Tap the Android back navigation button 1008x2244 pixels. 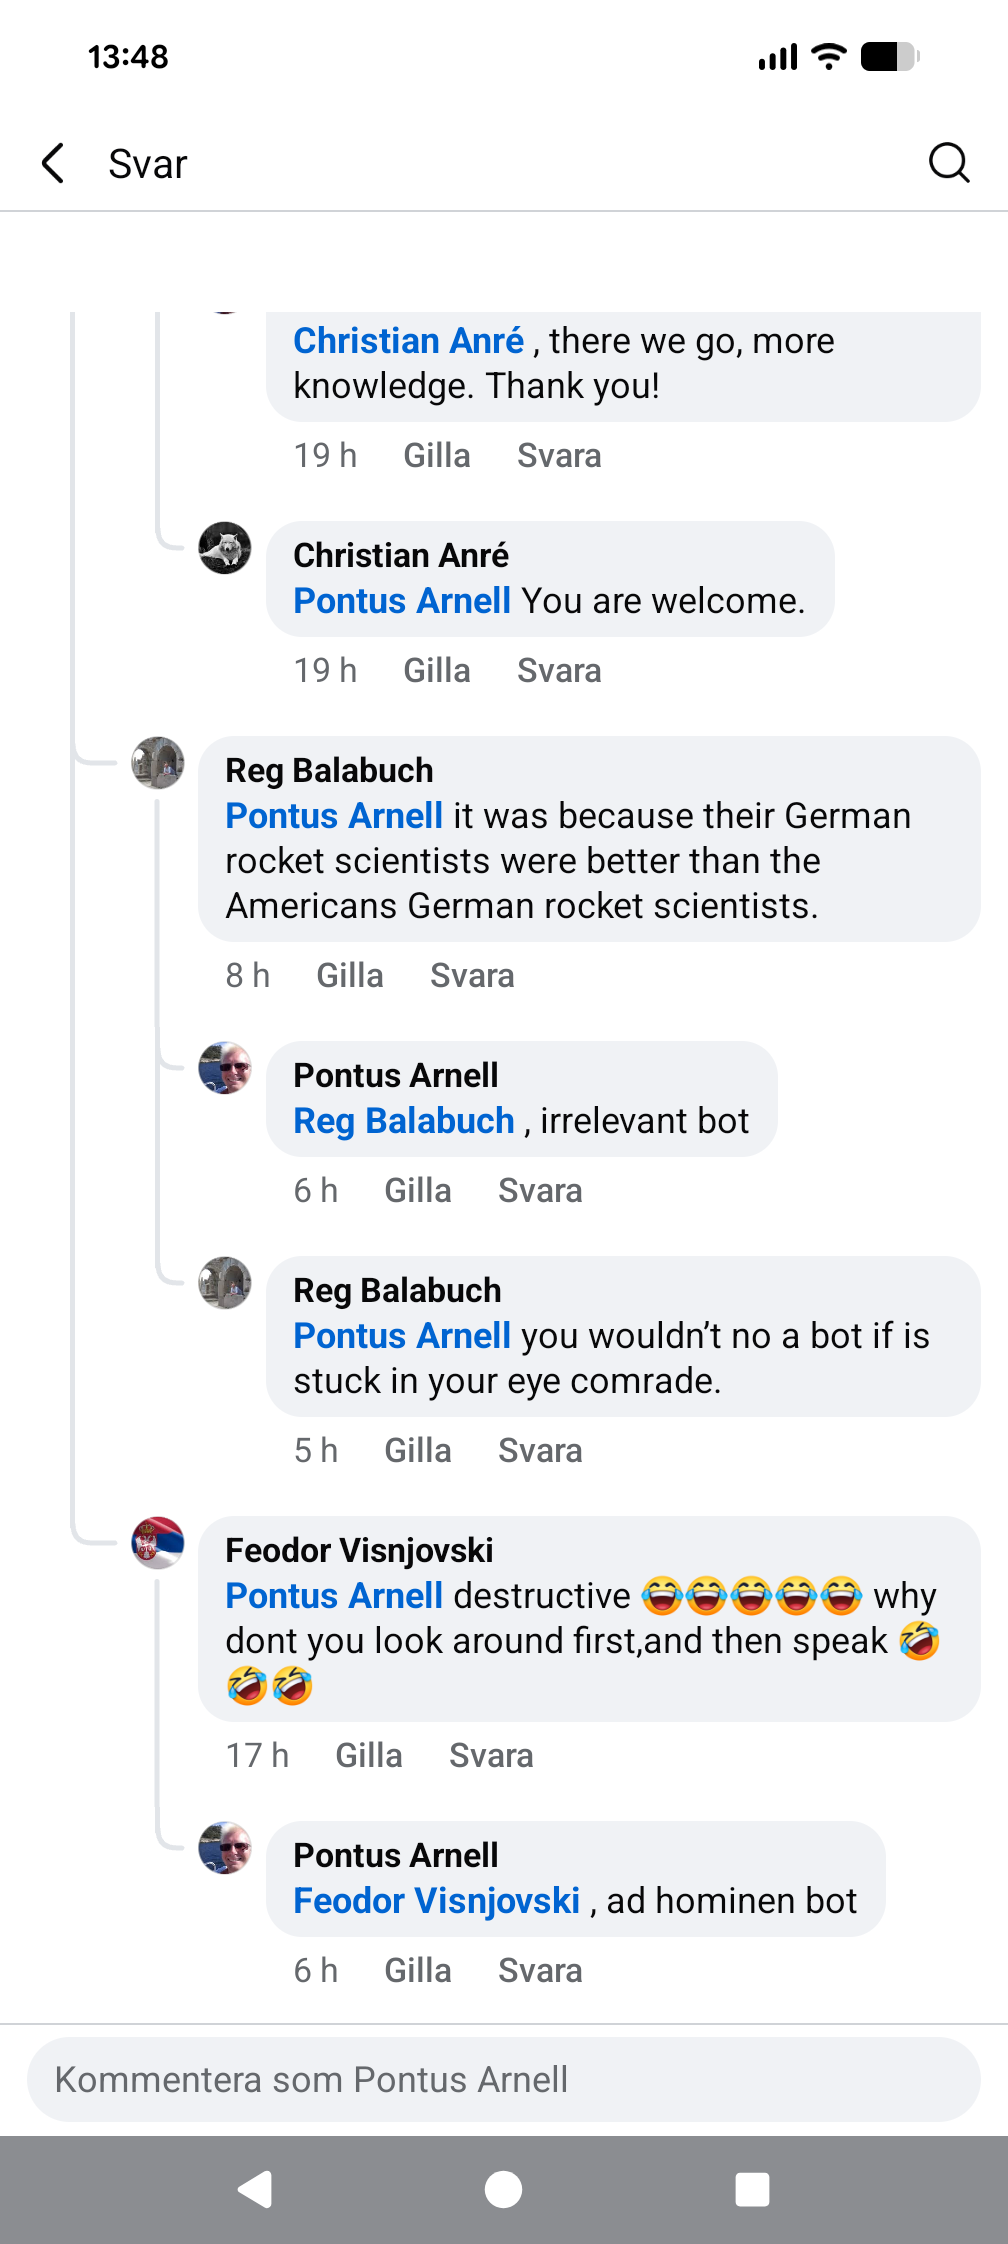[x=256, y=2189]
